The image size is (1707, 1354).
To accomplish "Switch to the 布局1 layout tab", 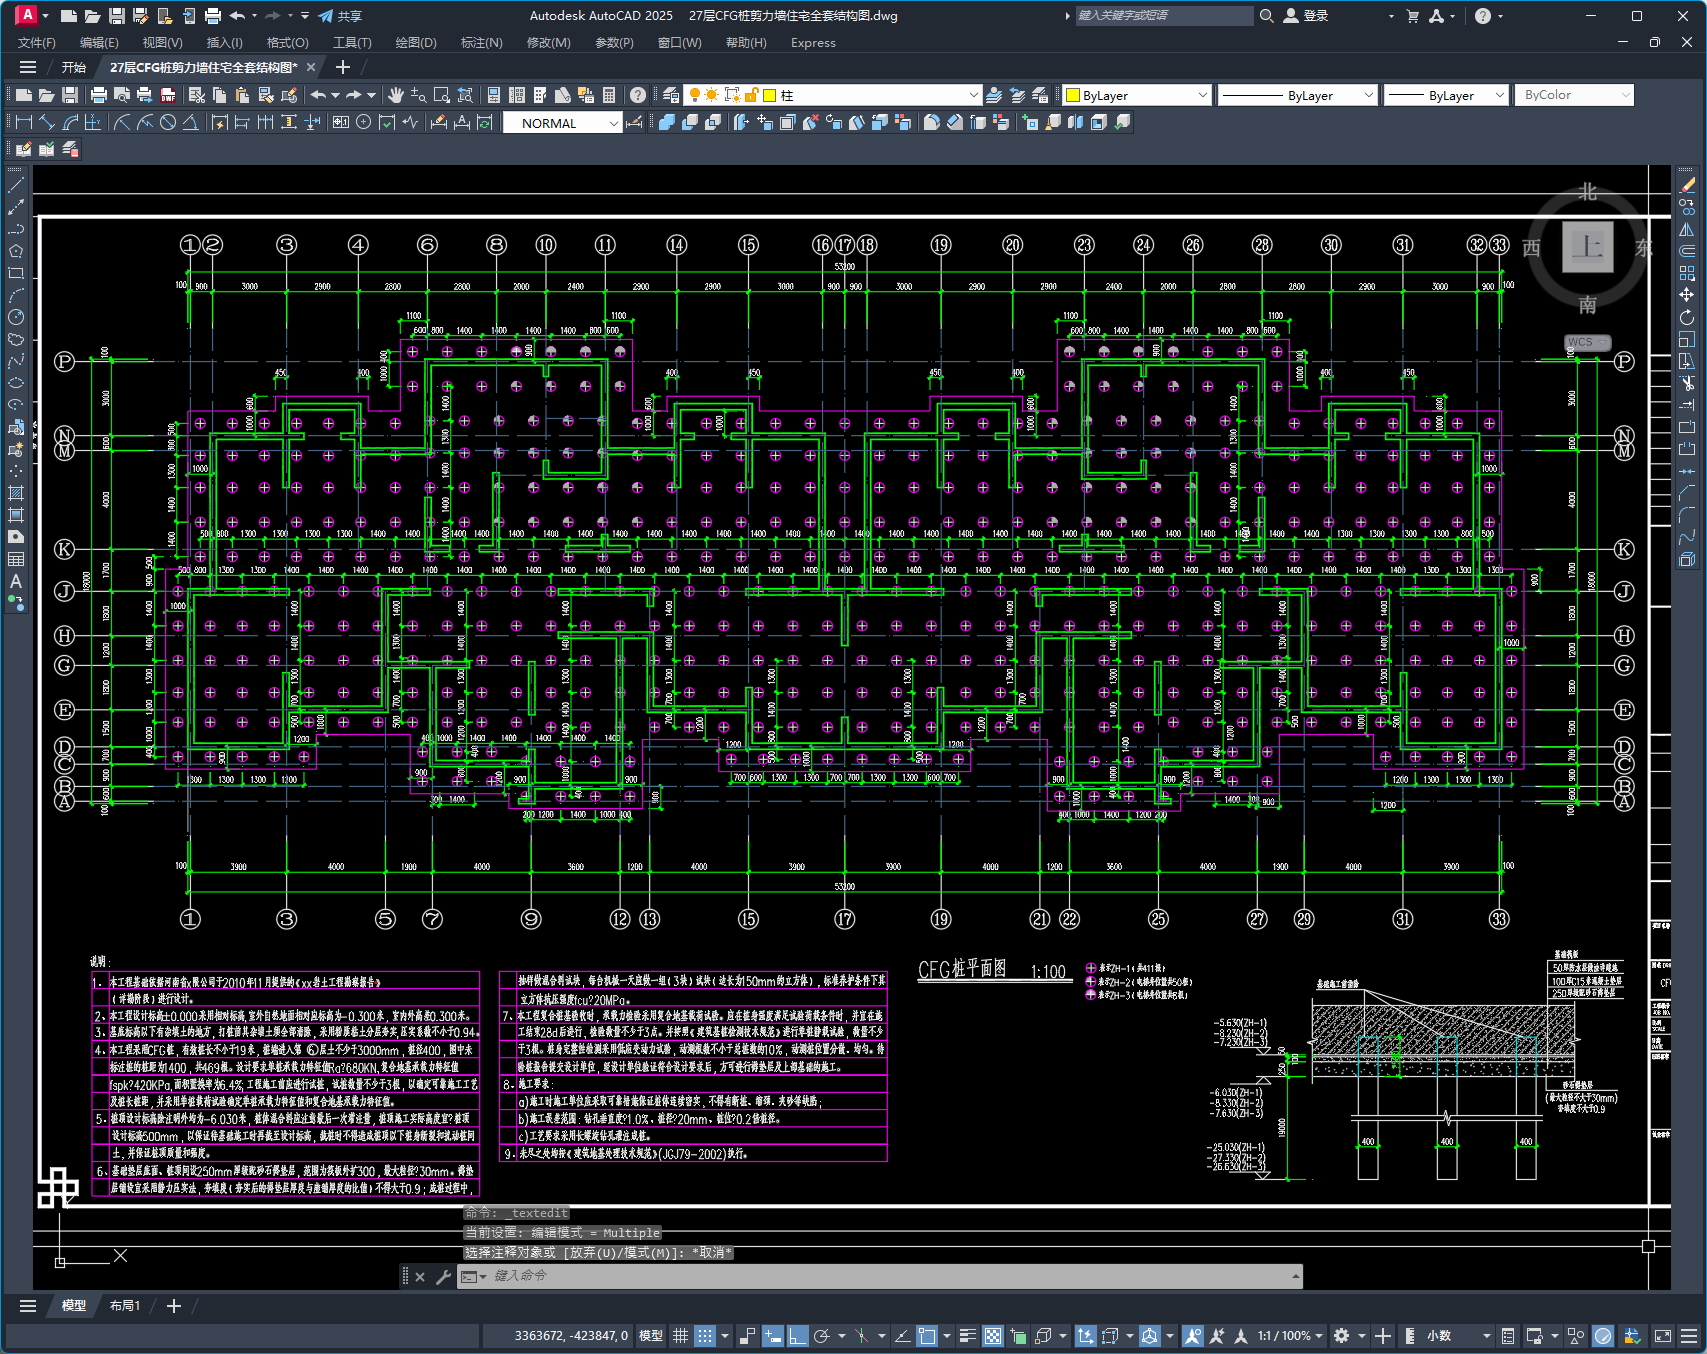I will (125, 1305).
